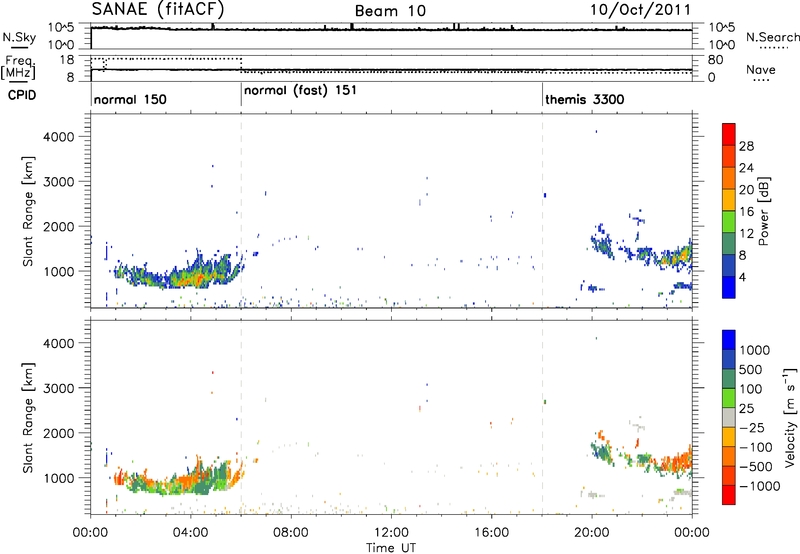Select the 08:00 time axis tick
This screenshot has height=554, width=800.
pyautogui.click(x=291, y=533)
